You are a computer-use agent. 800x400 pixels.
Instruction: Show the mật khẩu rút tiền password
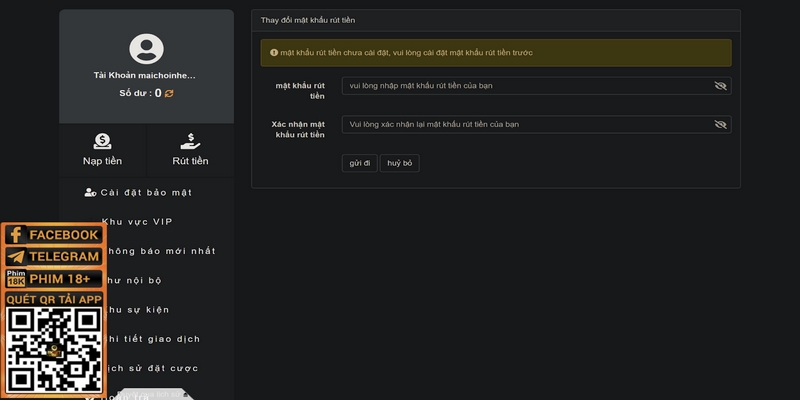tap(720, 86)
